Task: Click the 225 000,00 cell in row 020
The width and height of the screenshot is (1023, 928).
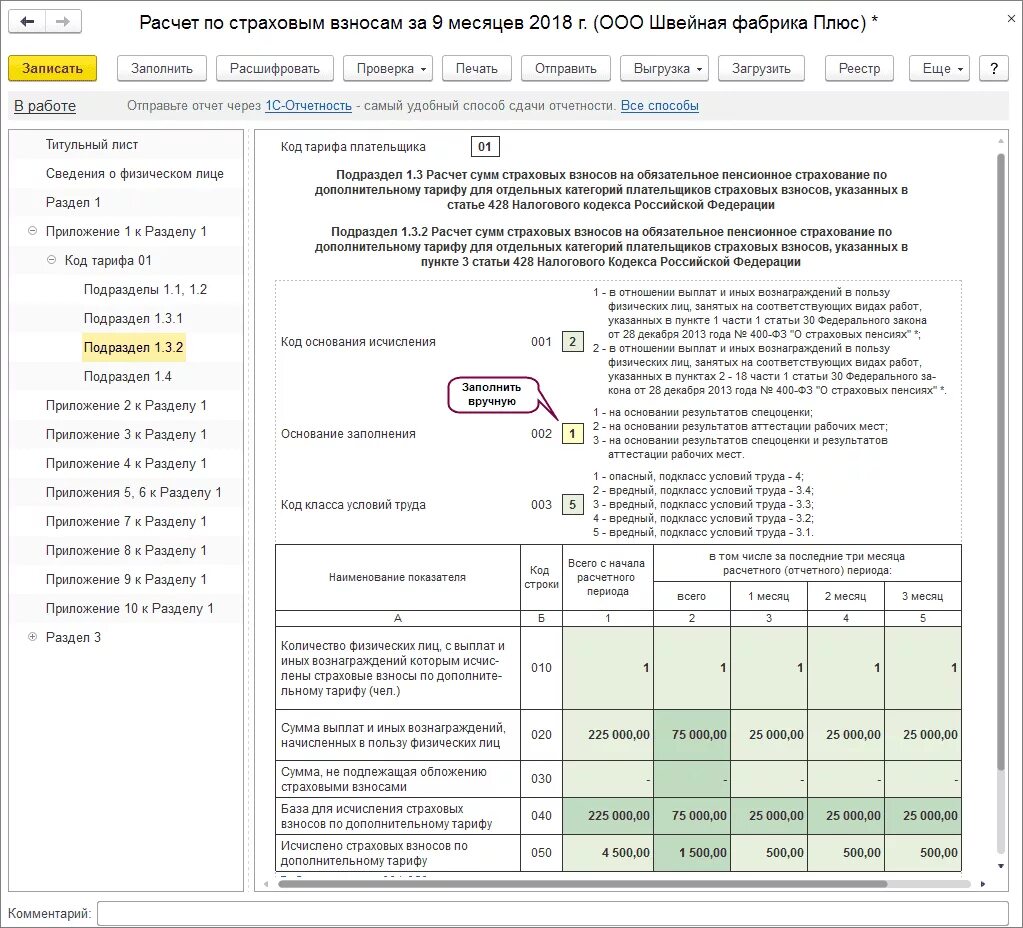Action: click(x=607, y=735)
